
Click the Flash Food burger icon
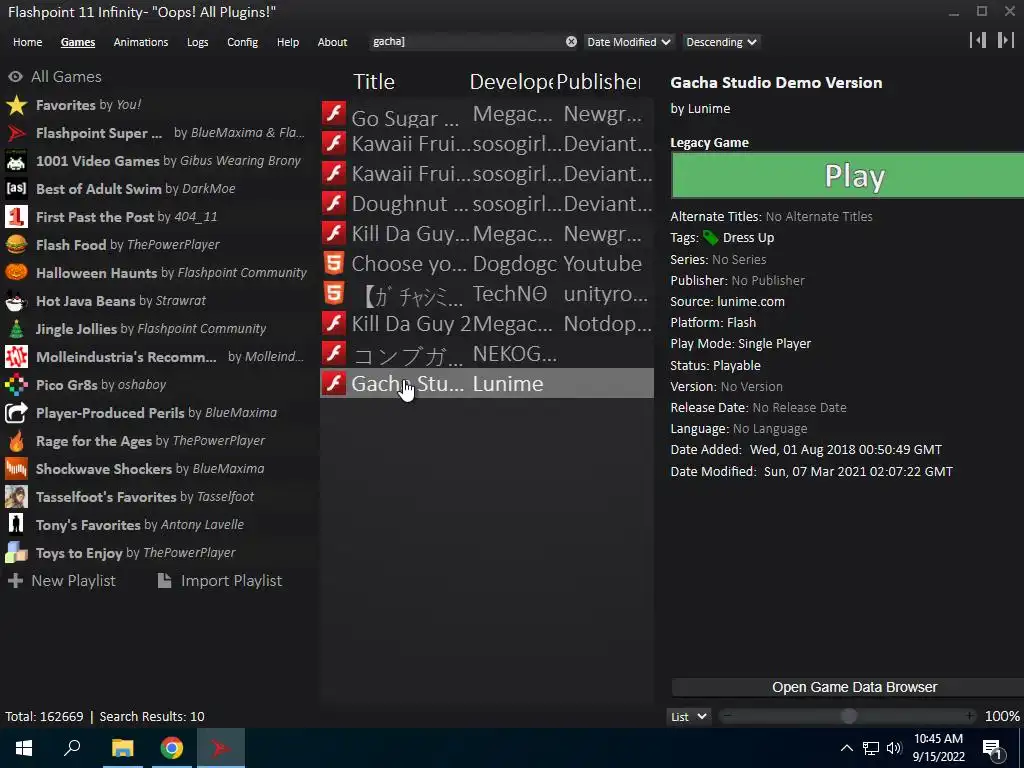click(x=16, y=245)
